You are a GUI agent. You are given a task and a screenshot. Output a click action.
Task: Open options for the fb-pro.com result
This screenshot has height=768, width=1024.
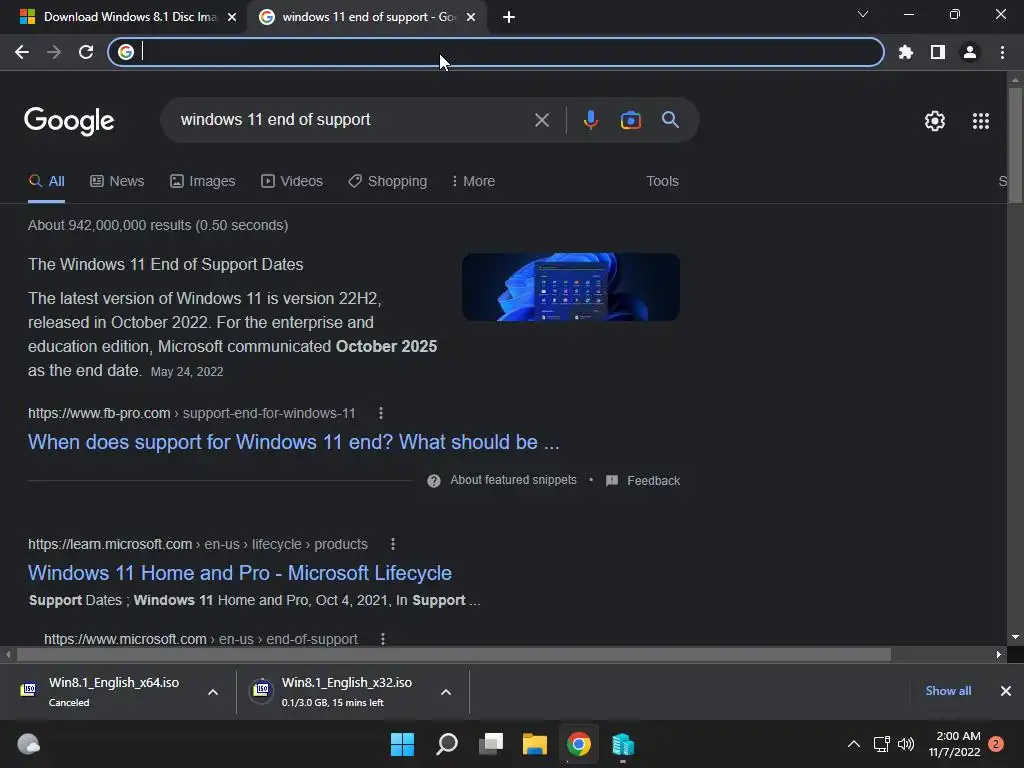[x=381, y=413]
